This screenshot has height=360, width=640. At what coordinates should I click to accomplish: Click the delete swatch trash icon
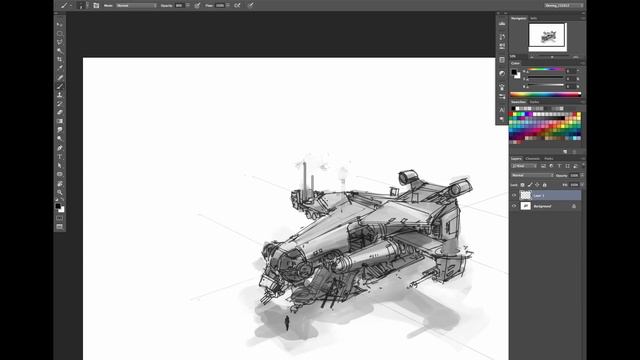[x=574, y=151]
